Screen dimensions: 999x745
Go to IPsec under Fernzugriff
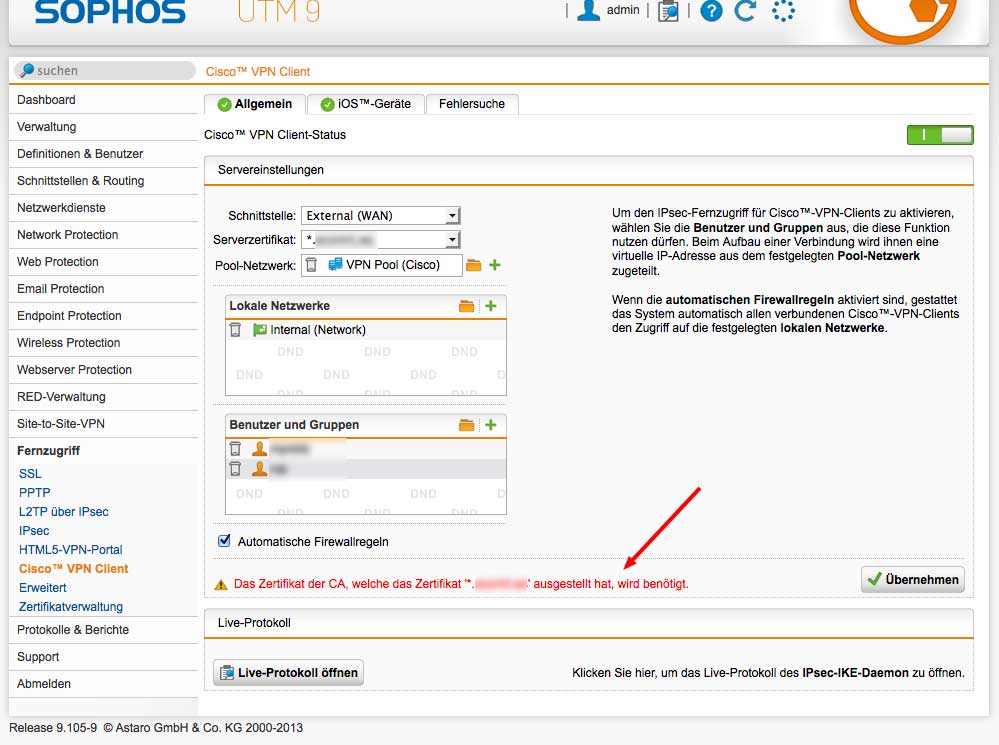34,531
